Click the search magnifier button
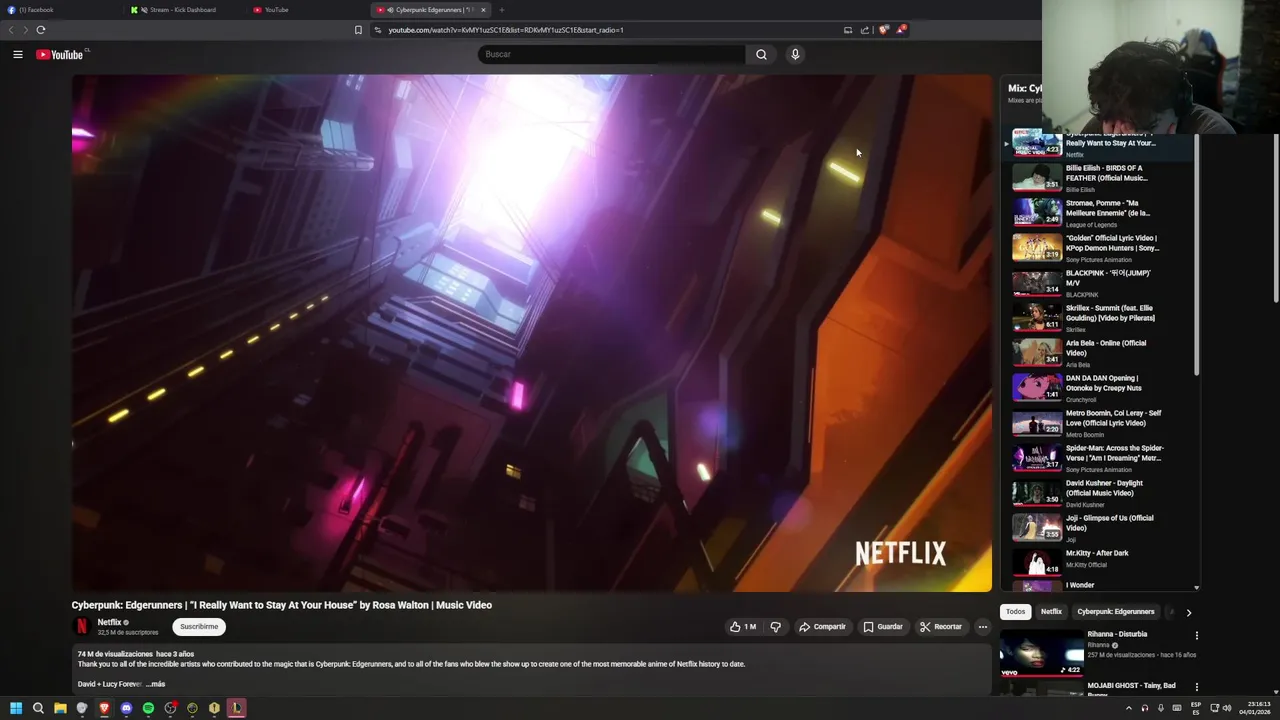 [x=761, y=54]
